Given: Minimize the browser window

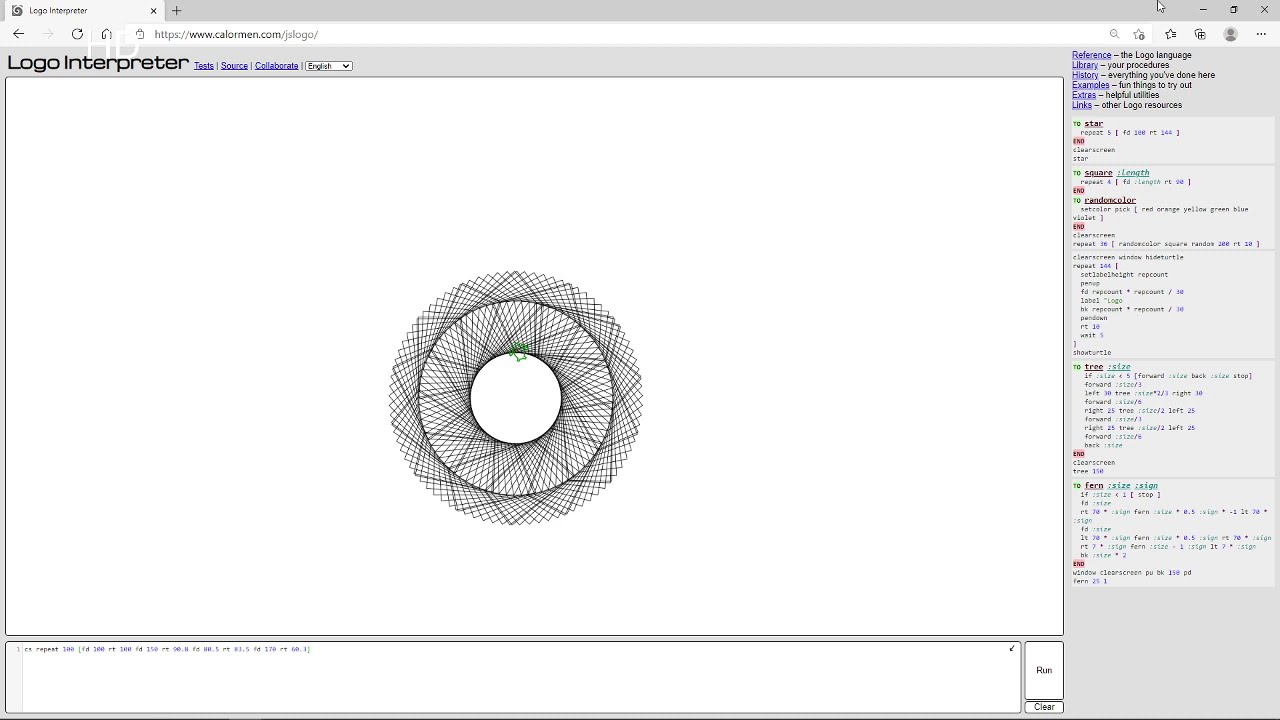Looking at the screenshot, I should (1203, 10).
